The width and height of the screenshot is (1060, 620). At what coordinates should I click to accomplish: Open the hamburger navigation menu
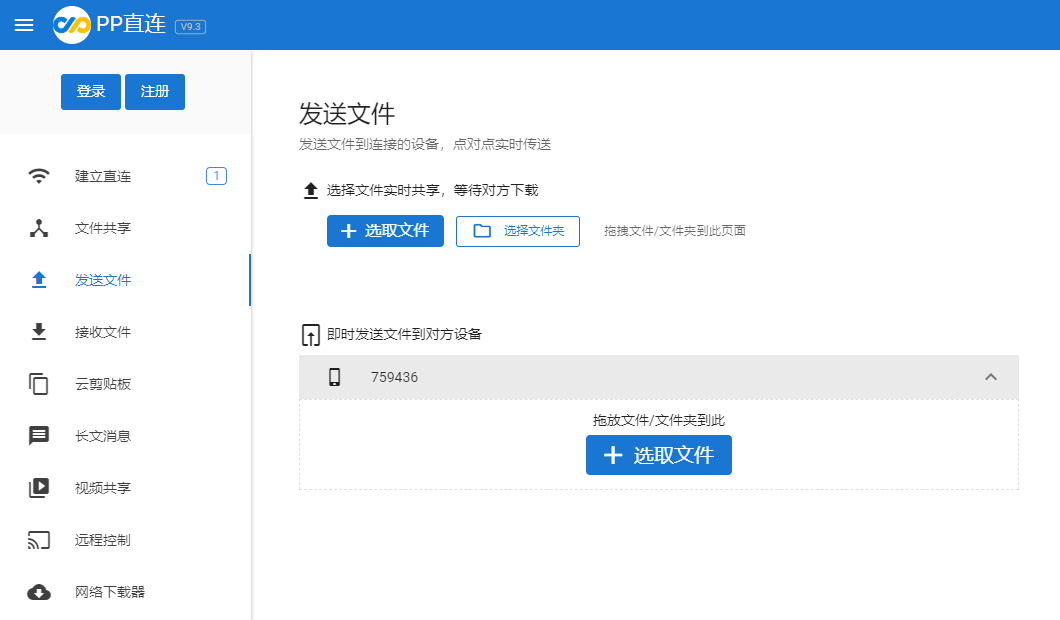pos(24,25)
